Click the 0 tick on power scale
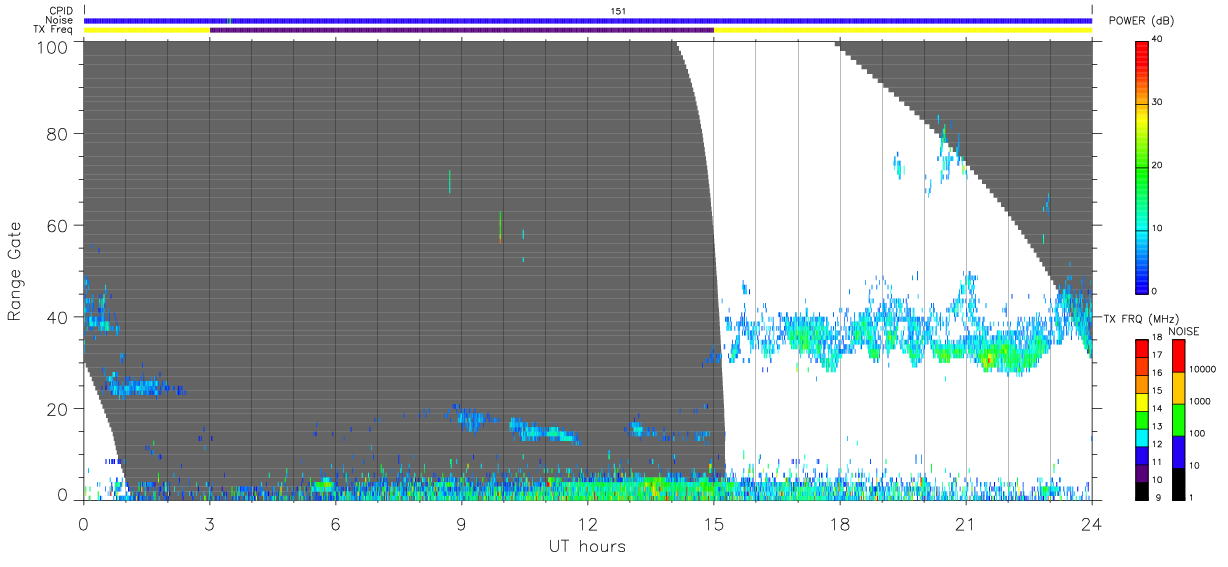The width and height of the screenshot is (1228, 567). click(x=1154, y=291)
